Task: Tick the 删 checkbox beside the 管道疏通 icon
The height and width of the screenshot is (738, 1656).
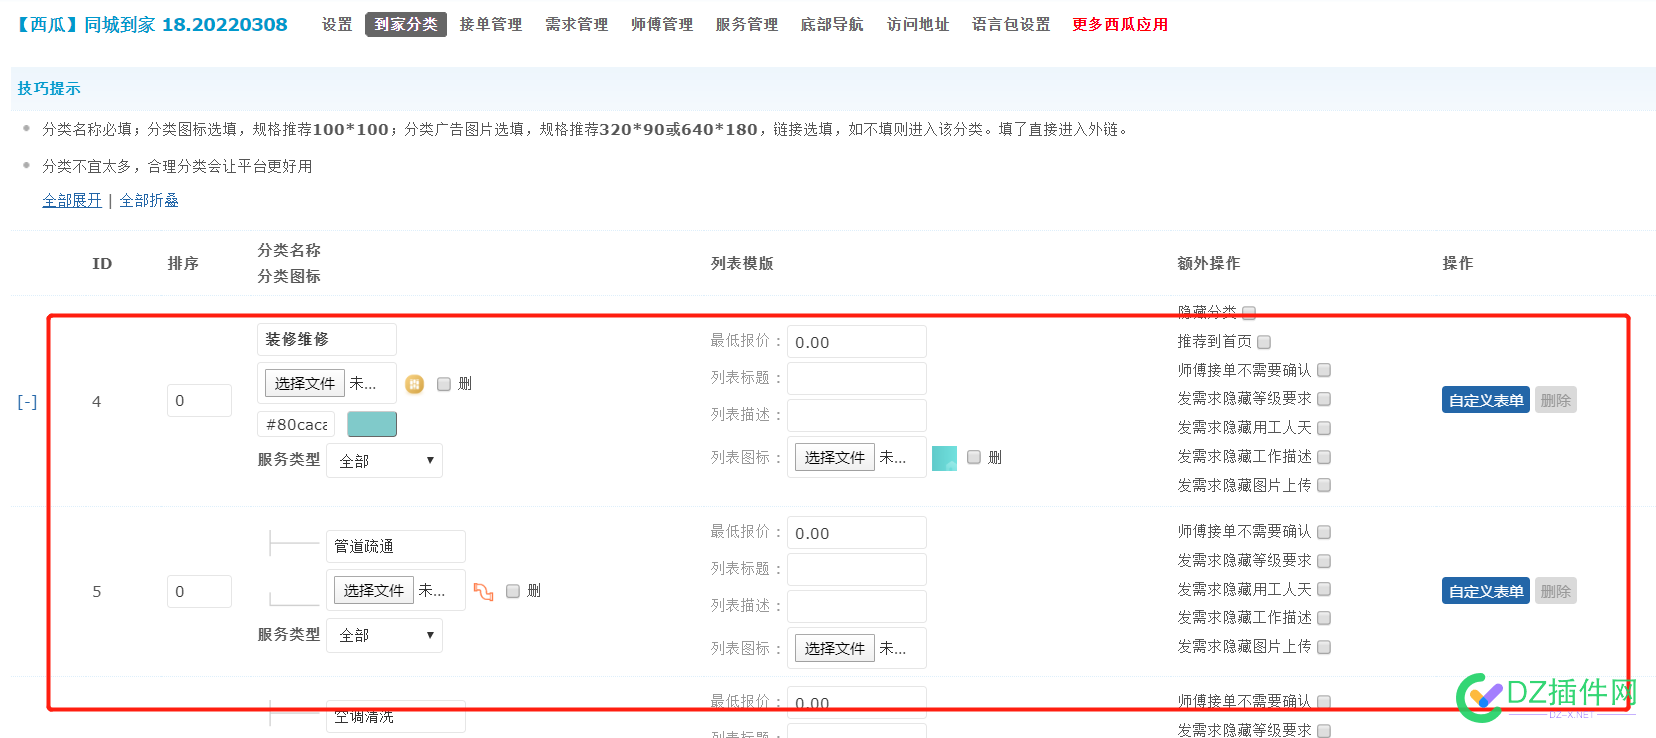Action: point(513,591)
